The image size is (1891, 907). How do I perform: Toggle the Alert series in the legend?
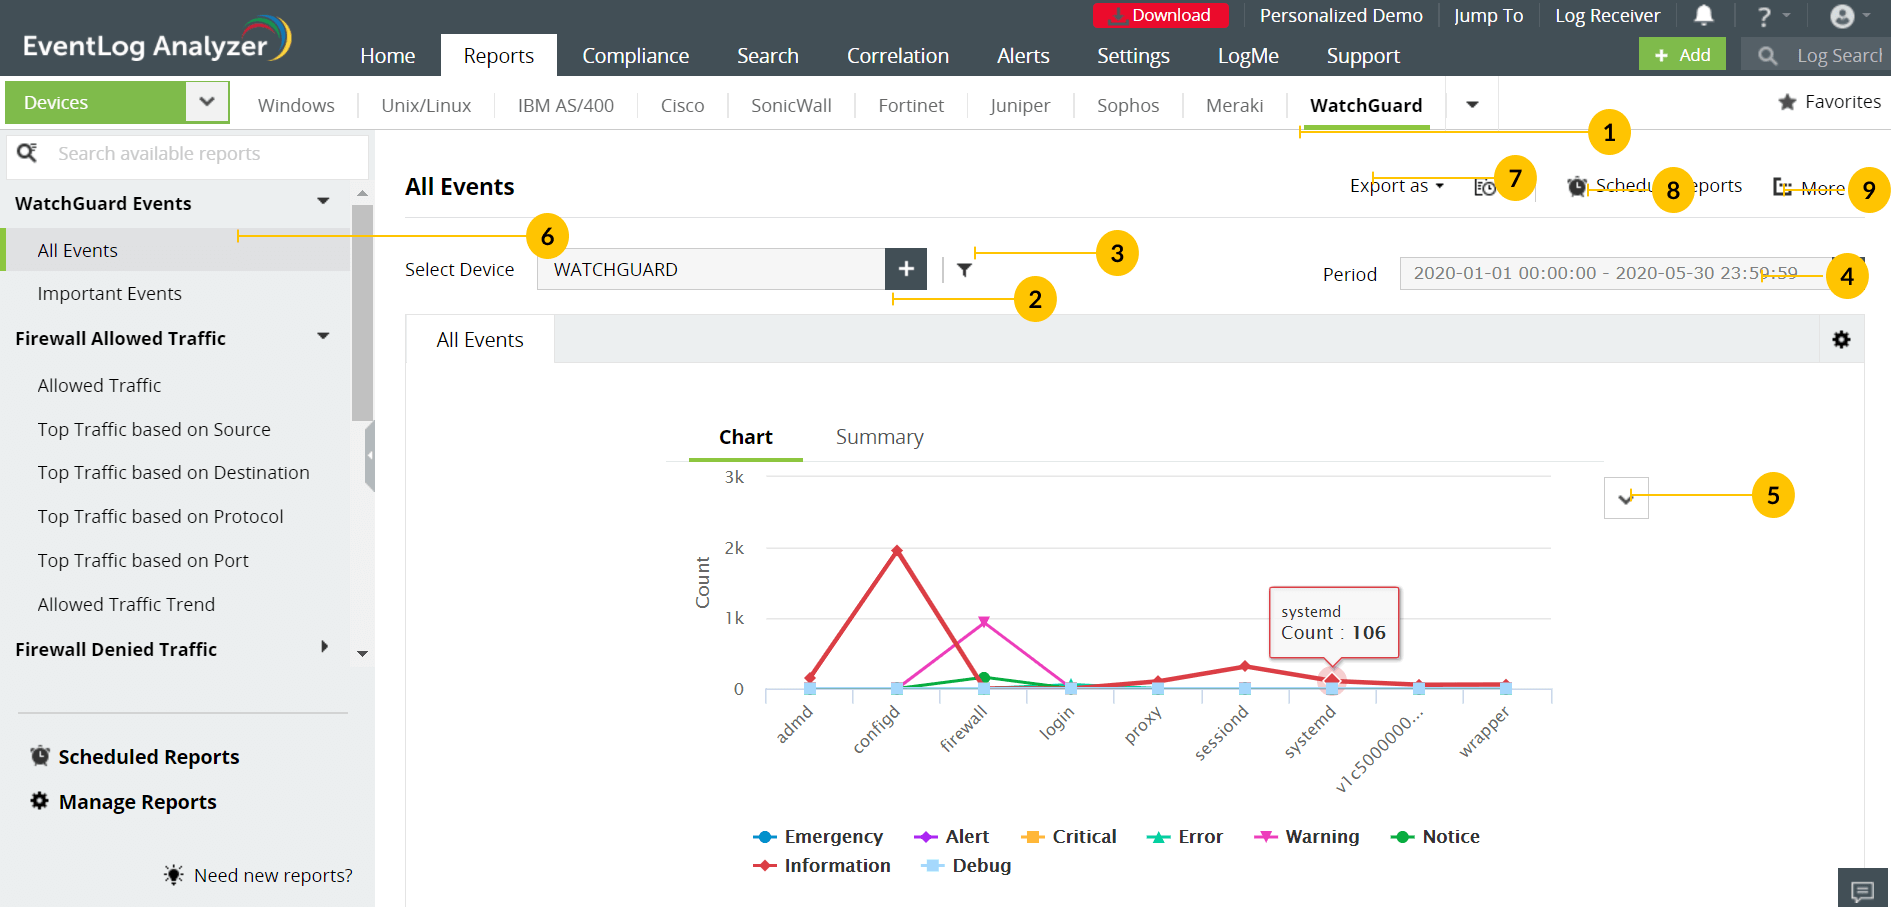pyautogui.click(x=951, y=837)
